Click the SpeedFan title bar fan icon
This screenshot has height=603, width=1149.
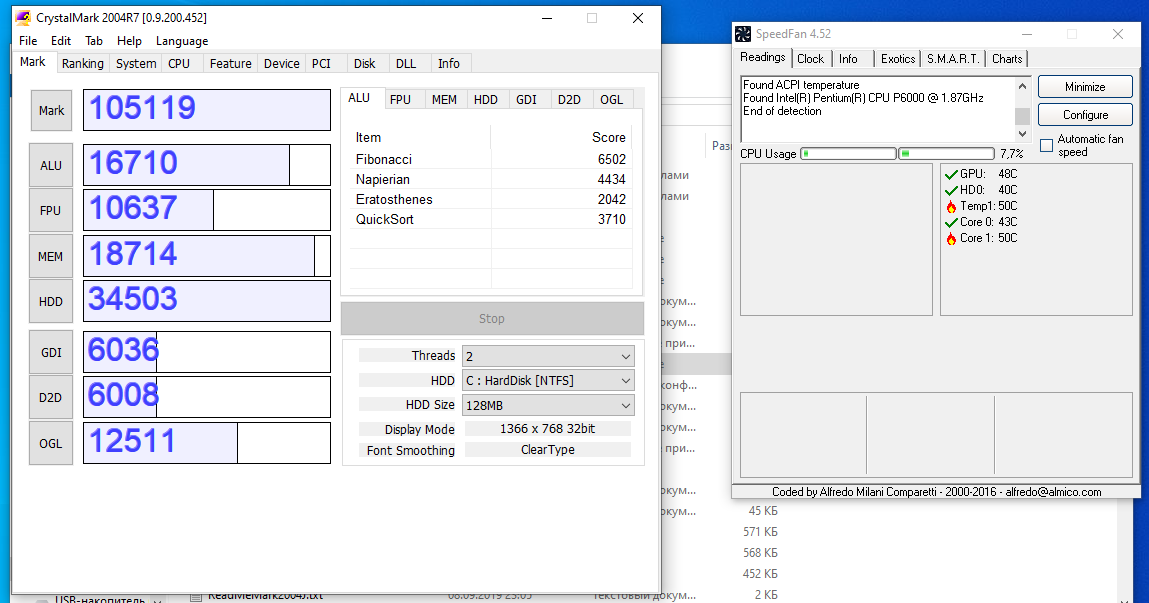pos(743,34)
